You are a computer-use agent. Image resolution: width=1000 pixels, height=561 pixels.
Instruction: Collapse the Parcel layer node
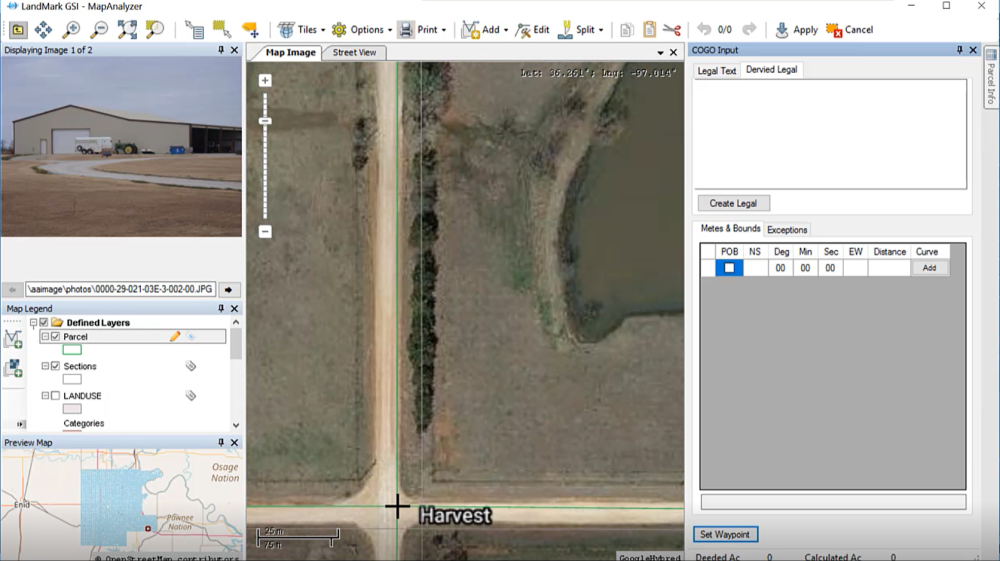click(x=45, y=336)
